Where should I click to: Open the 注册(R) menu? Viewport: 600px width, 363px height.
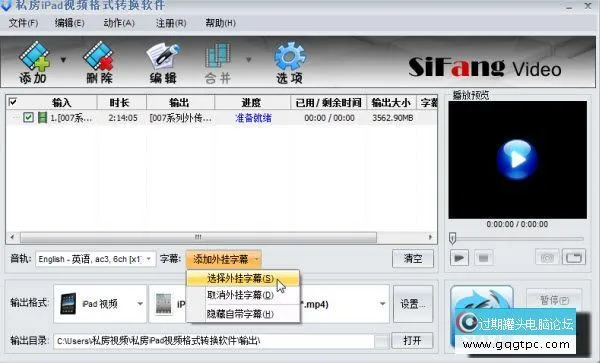pos(171,23)
